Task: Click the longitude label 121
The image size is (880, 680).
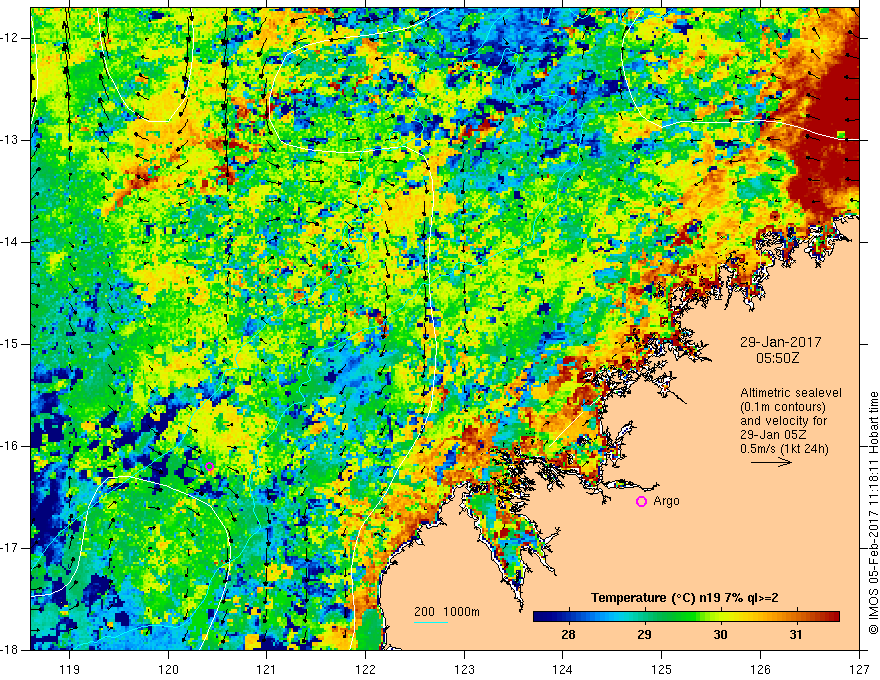Action: tap(267, 669)
